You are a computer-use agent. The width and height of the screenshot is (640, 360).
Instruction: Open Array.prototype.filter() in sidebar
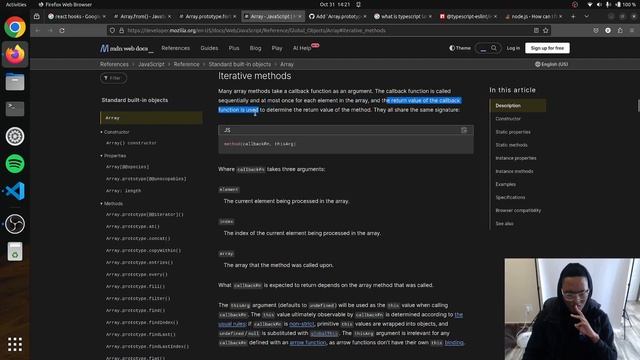click(x=138, y=298)
